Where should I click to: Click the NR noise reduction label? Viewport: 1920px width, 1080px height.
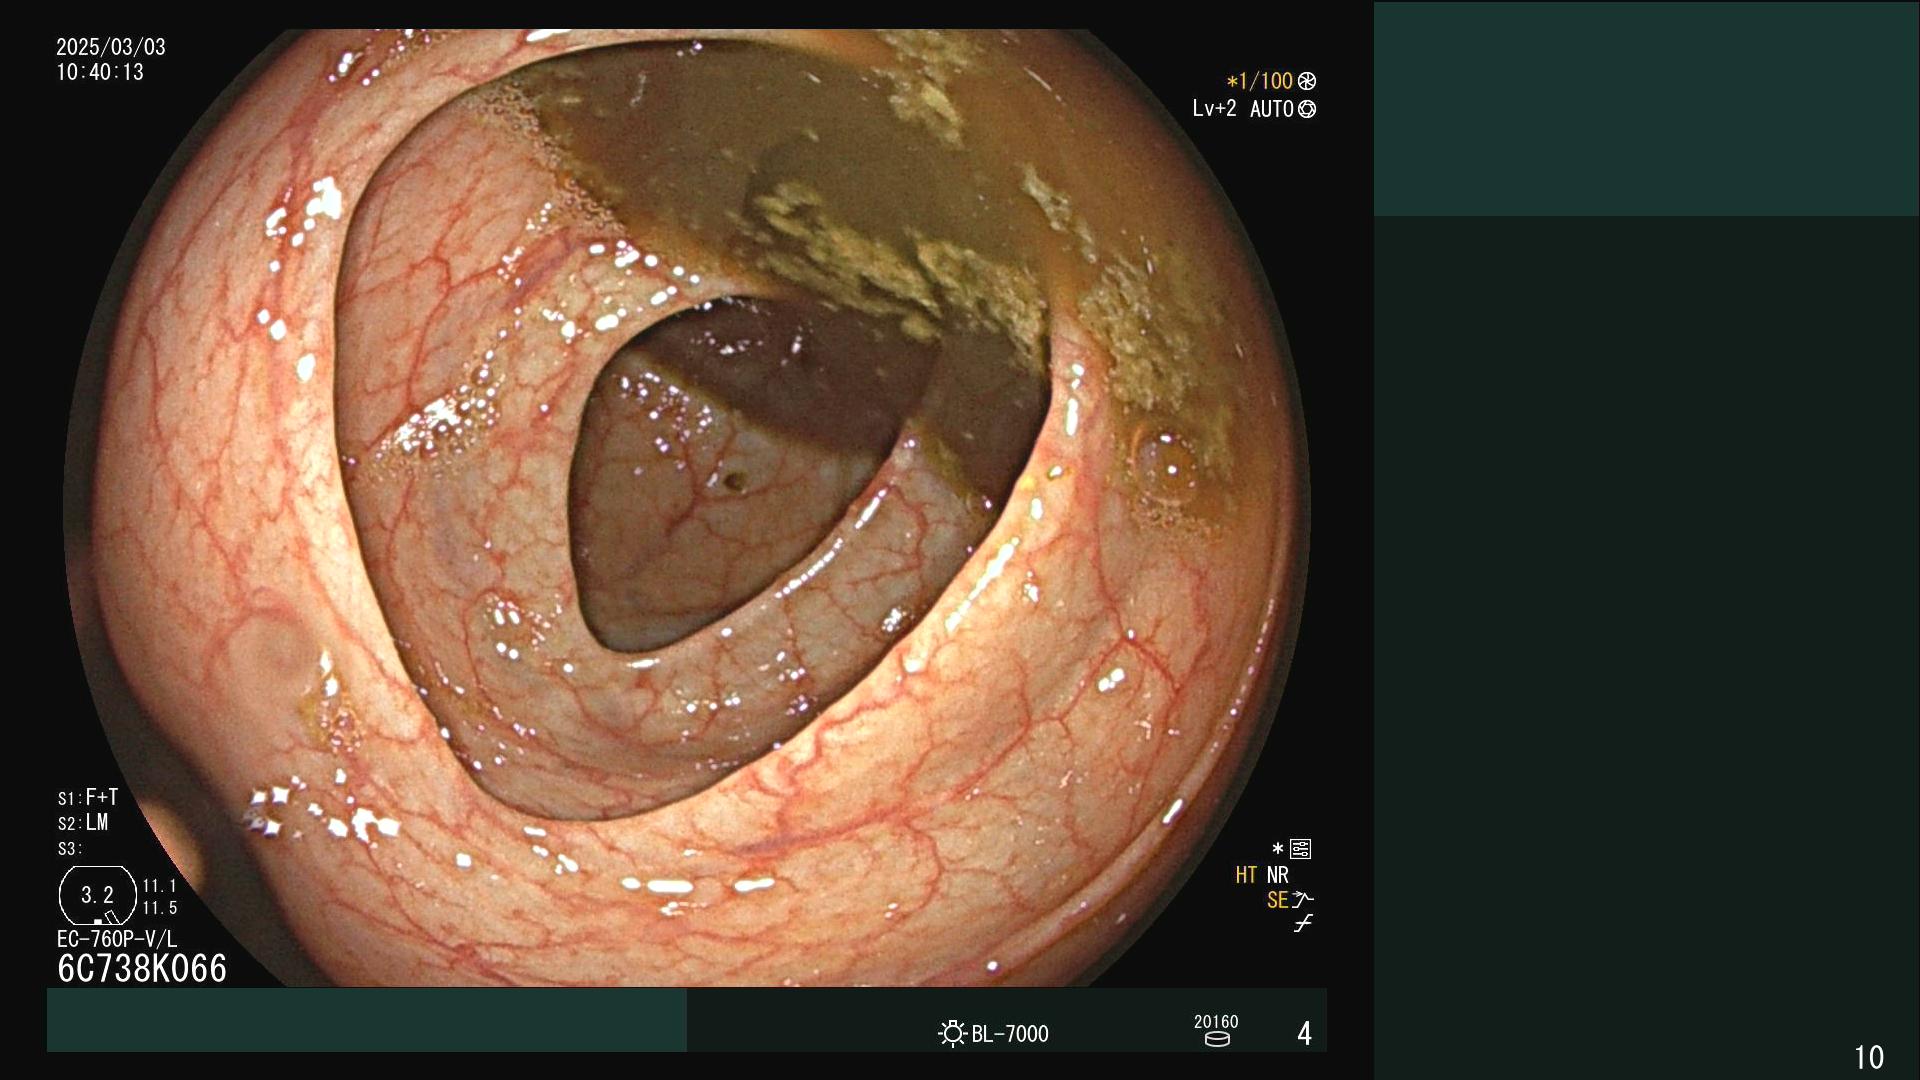coord(1278,875)
